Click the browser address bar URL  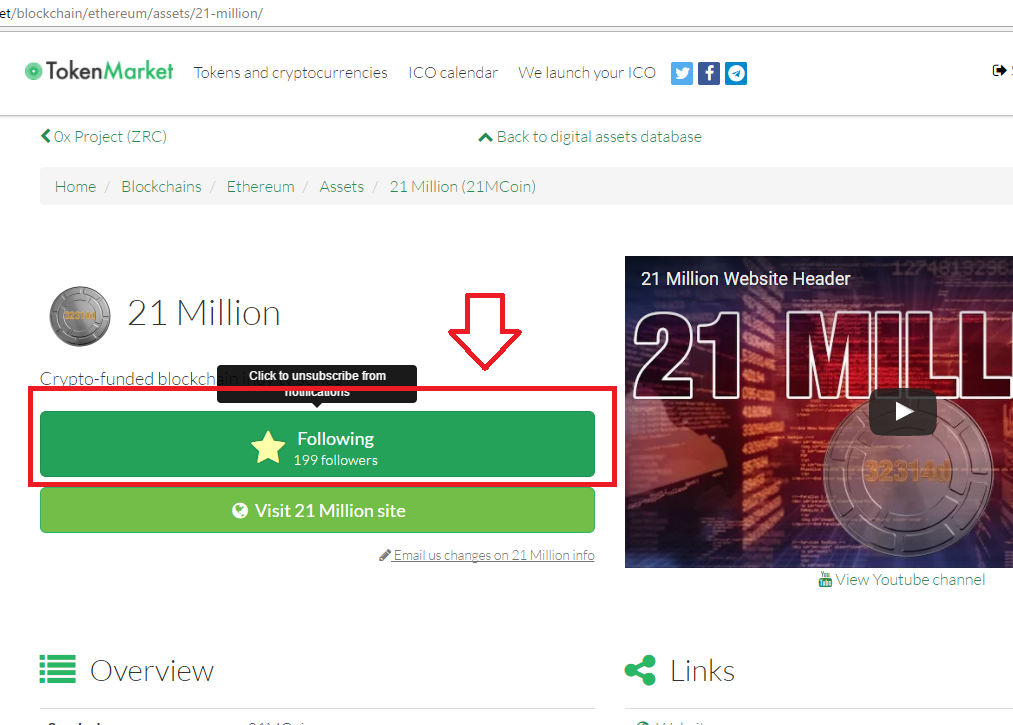(x=131, y=13)
